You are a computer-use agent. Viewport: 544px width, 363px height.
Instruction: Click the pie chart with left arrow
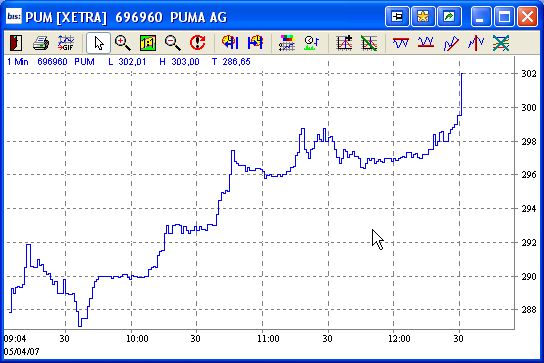tap(230, 43)
